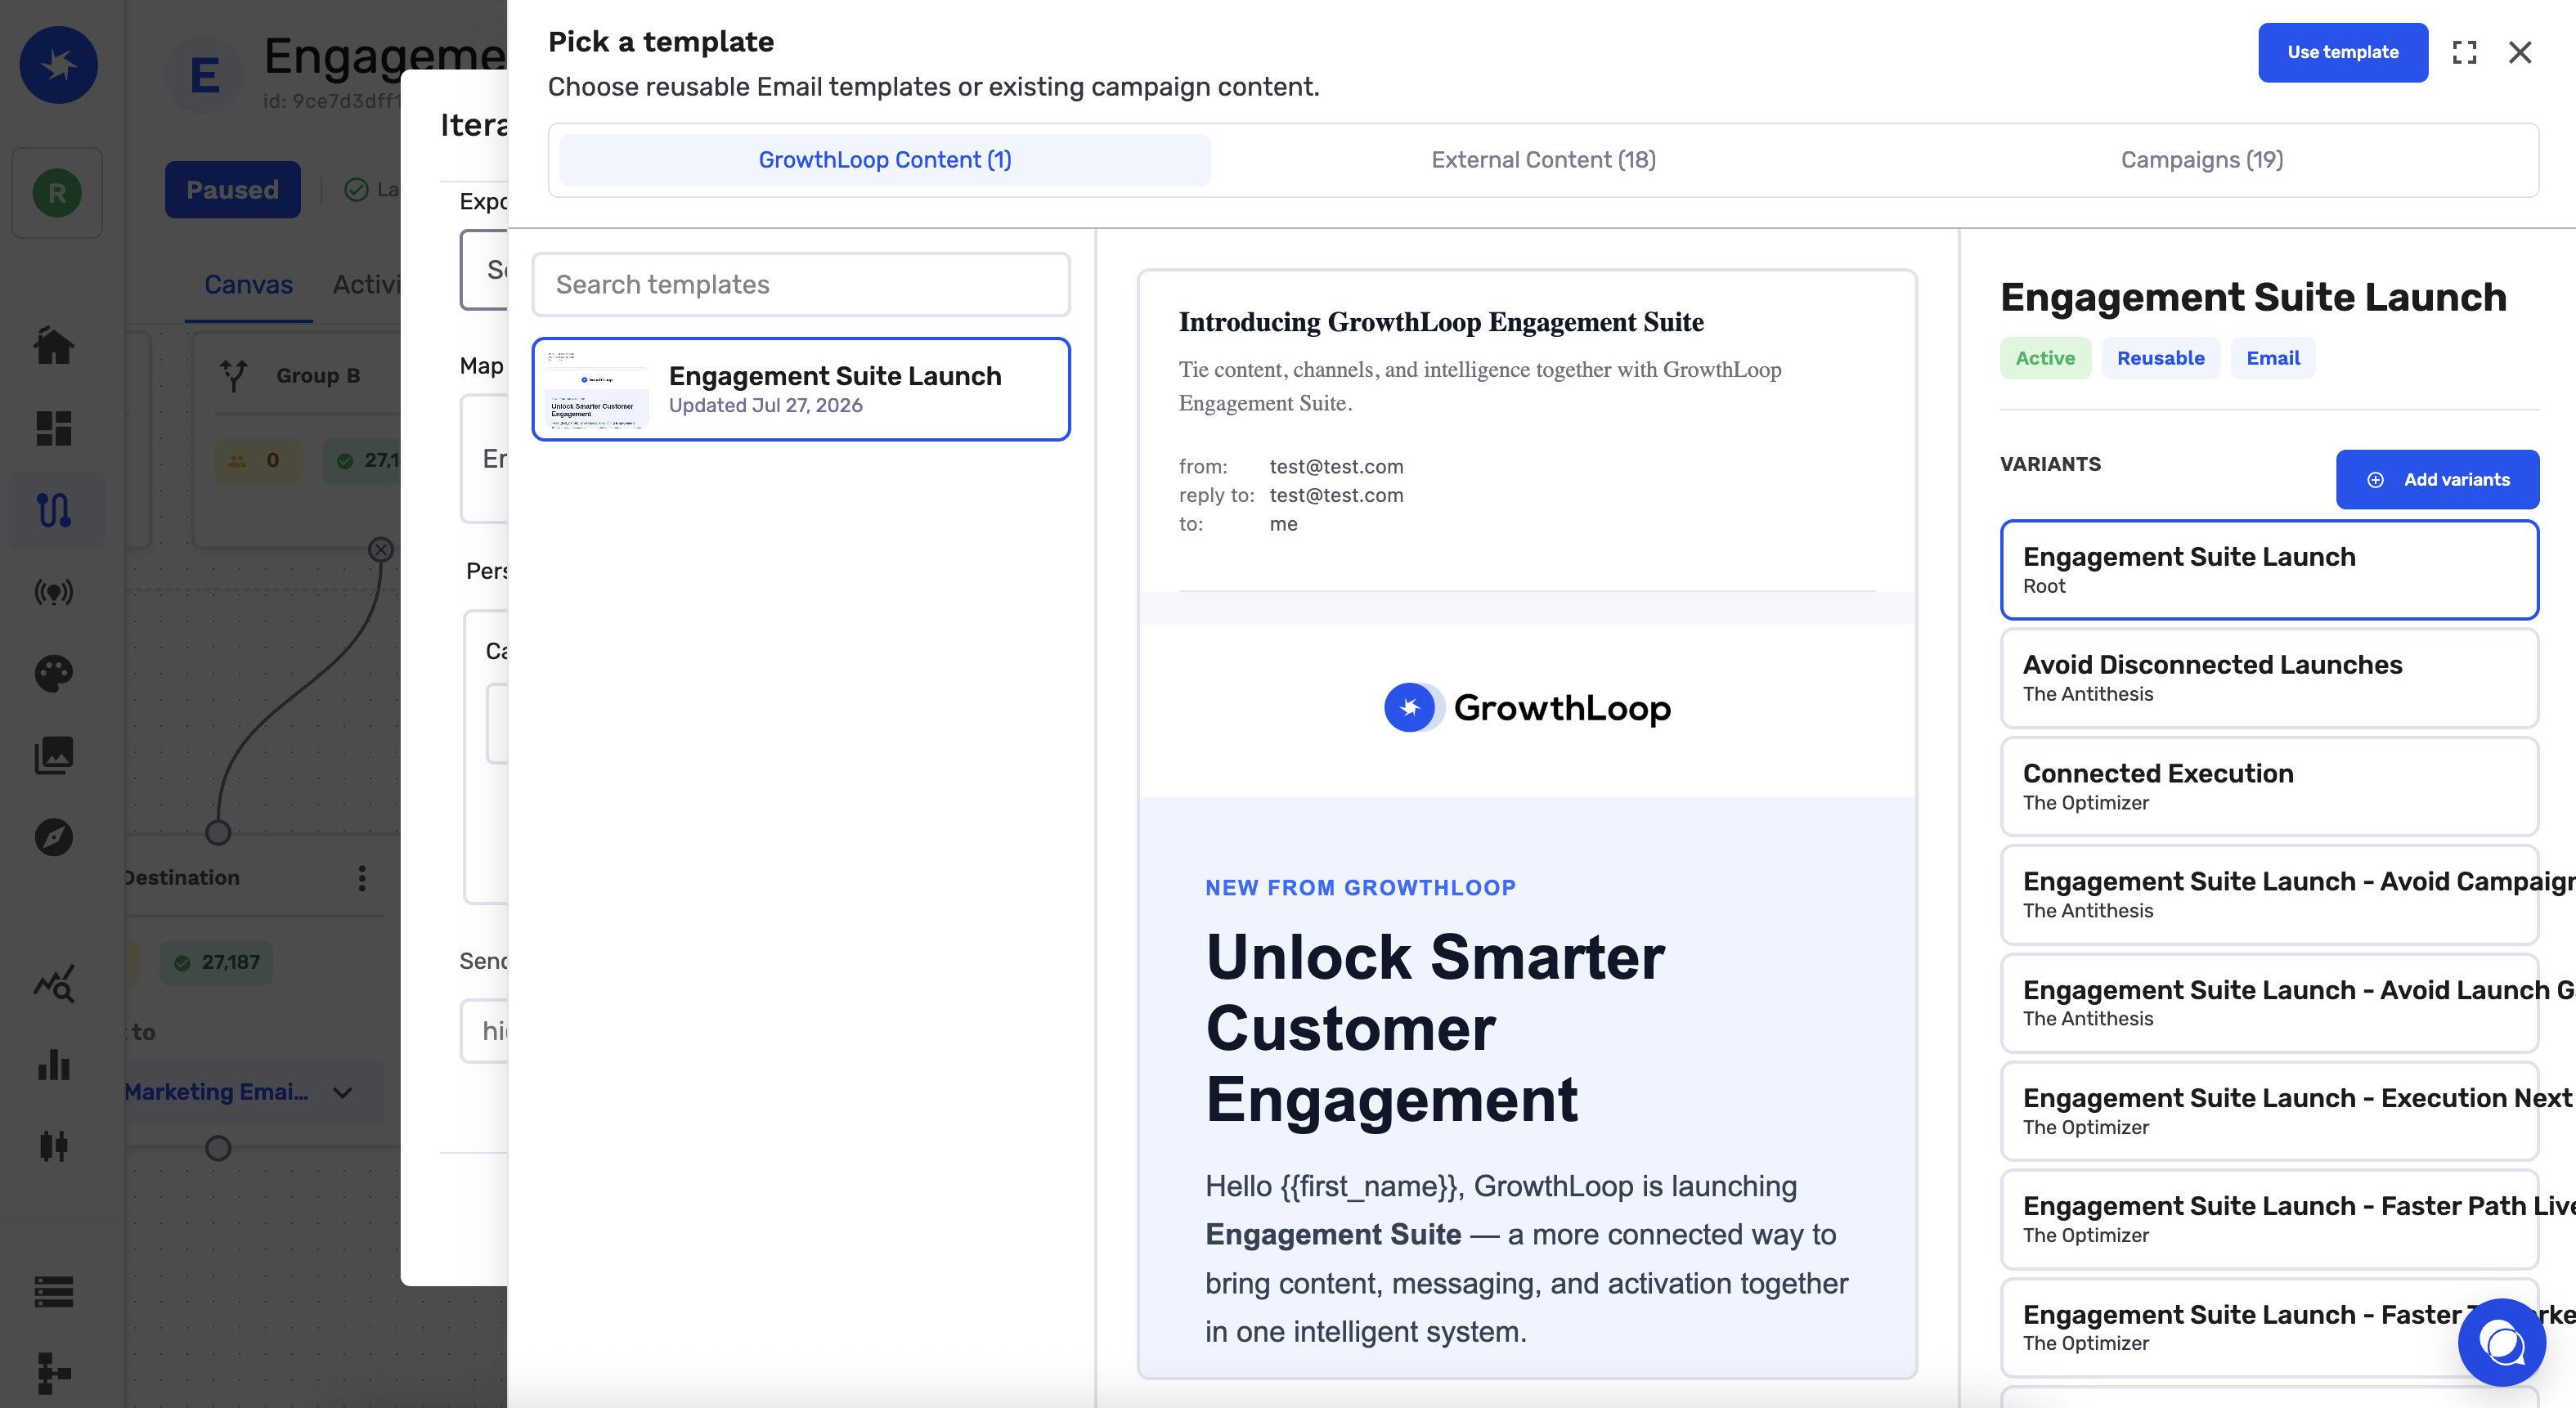The height and width of the screenshot is (1408, 2576).
Task: Open the image library icon
Action: [54, 756]
